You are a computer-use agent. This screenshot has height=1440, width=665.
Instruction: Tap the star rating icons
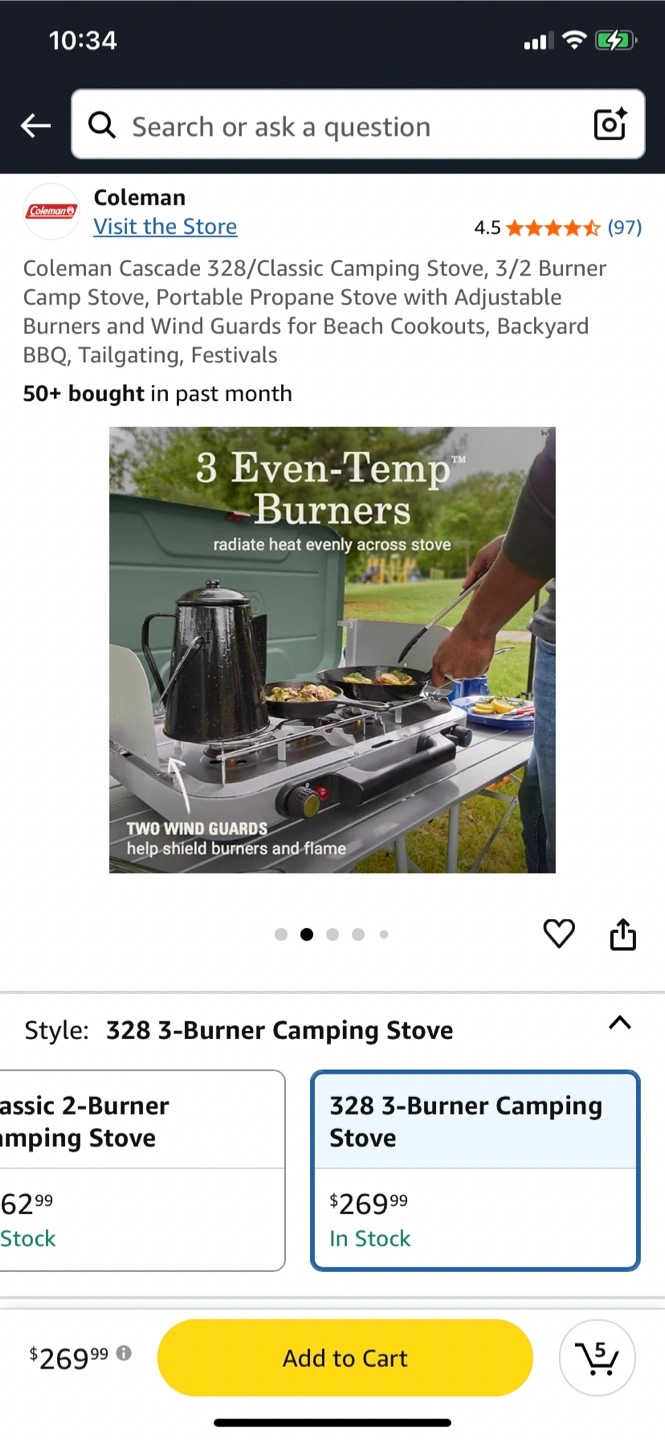[553, 228]
